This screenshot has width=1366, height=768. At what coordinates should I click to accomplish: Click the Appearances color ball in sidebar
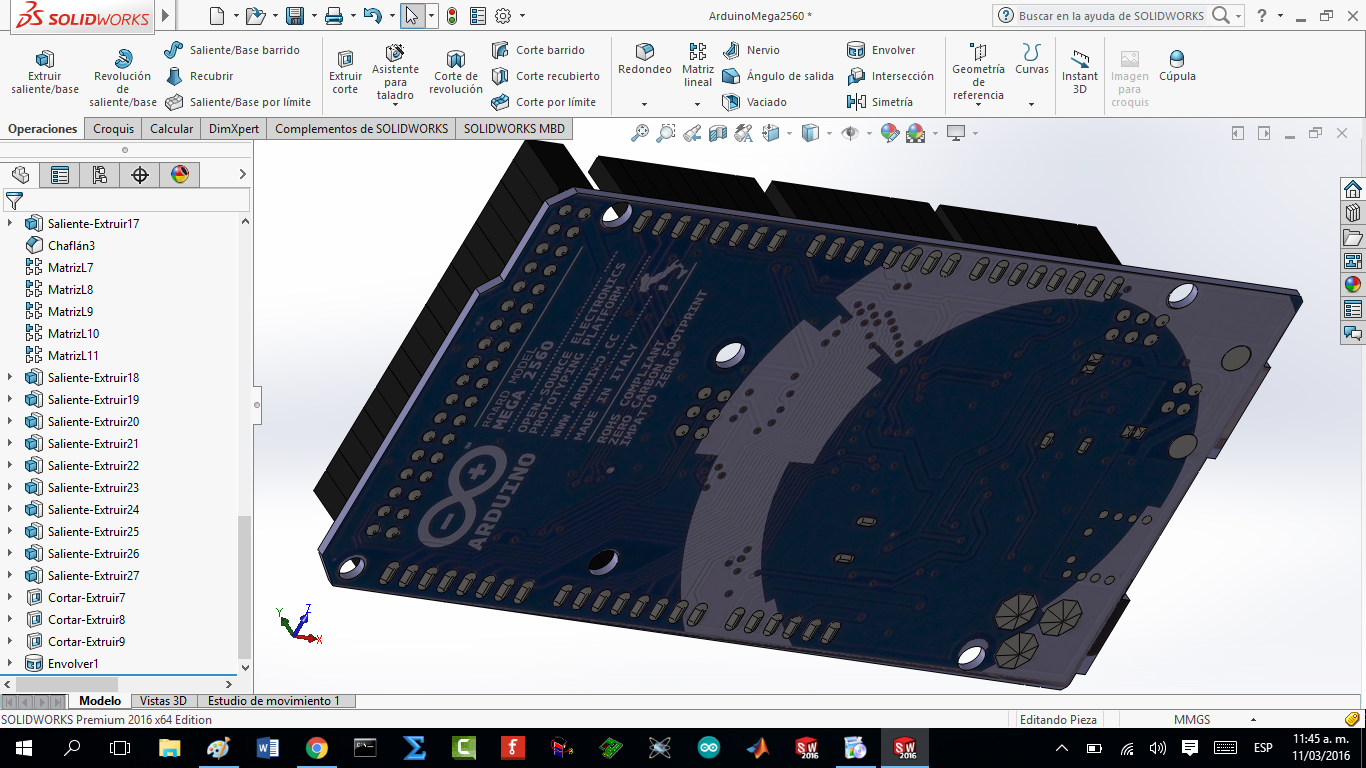(x=1352, y=284)
